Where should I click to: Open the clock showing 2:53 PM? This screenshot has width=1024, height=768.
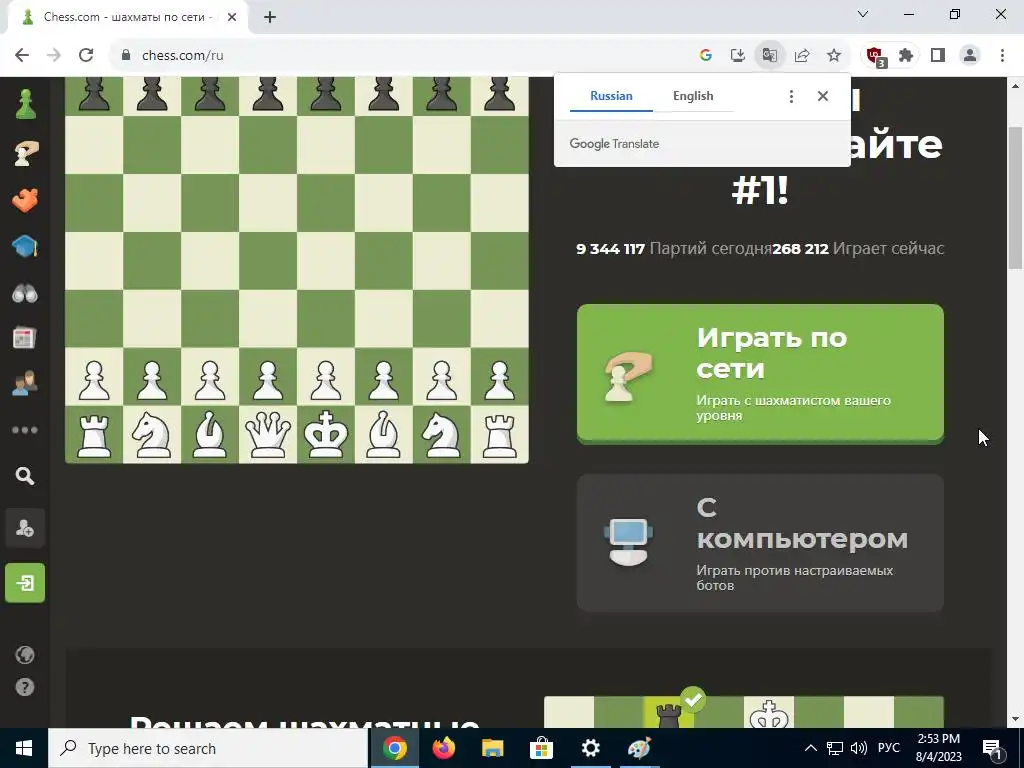coord(938,748)
